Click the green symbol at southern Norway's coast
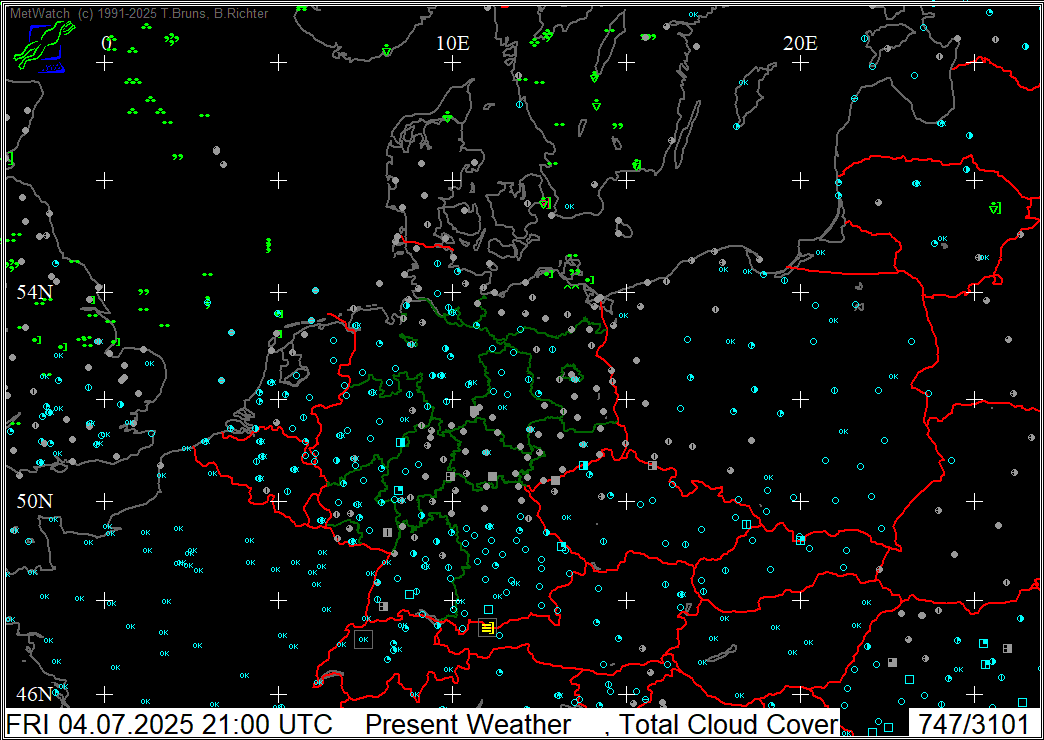 click(x=387, y=50)
